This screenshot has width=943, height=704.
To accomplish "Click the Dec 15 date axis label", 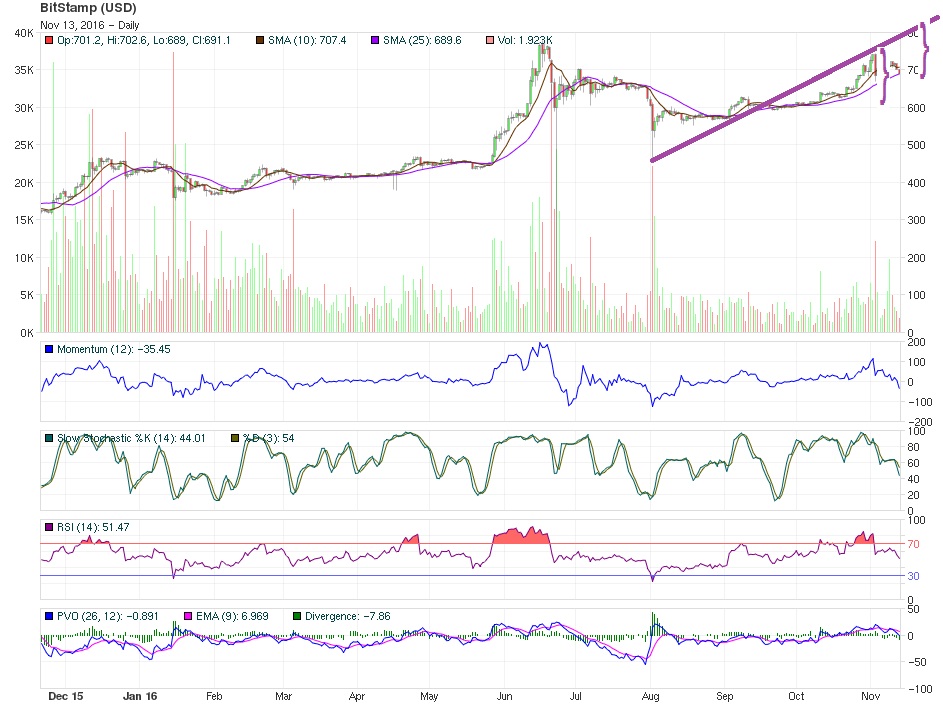I will pos(66,696).
